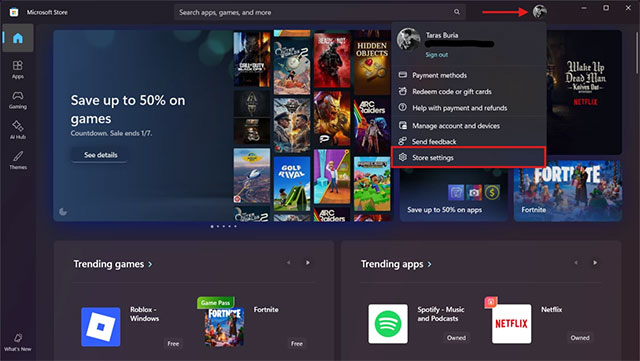Screen dimensions: 640x361
Task: Open the Spotify app icon
Action: (388, 323)
